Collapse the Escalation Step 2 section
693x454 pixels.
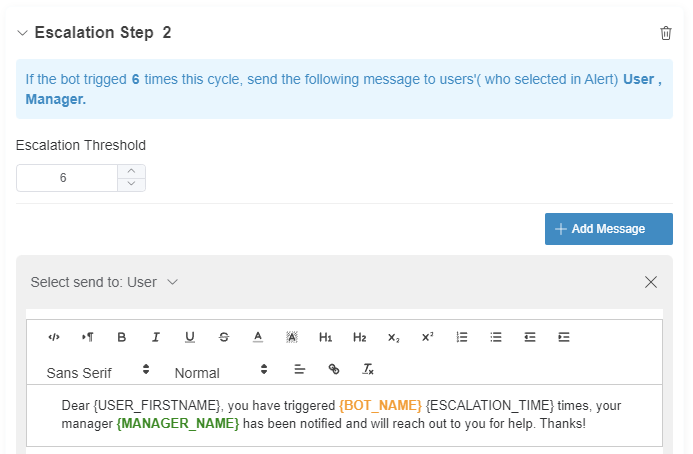[22, 33]
